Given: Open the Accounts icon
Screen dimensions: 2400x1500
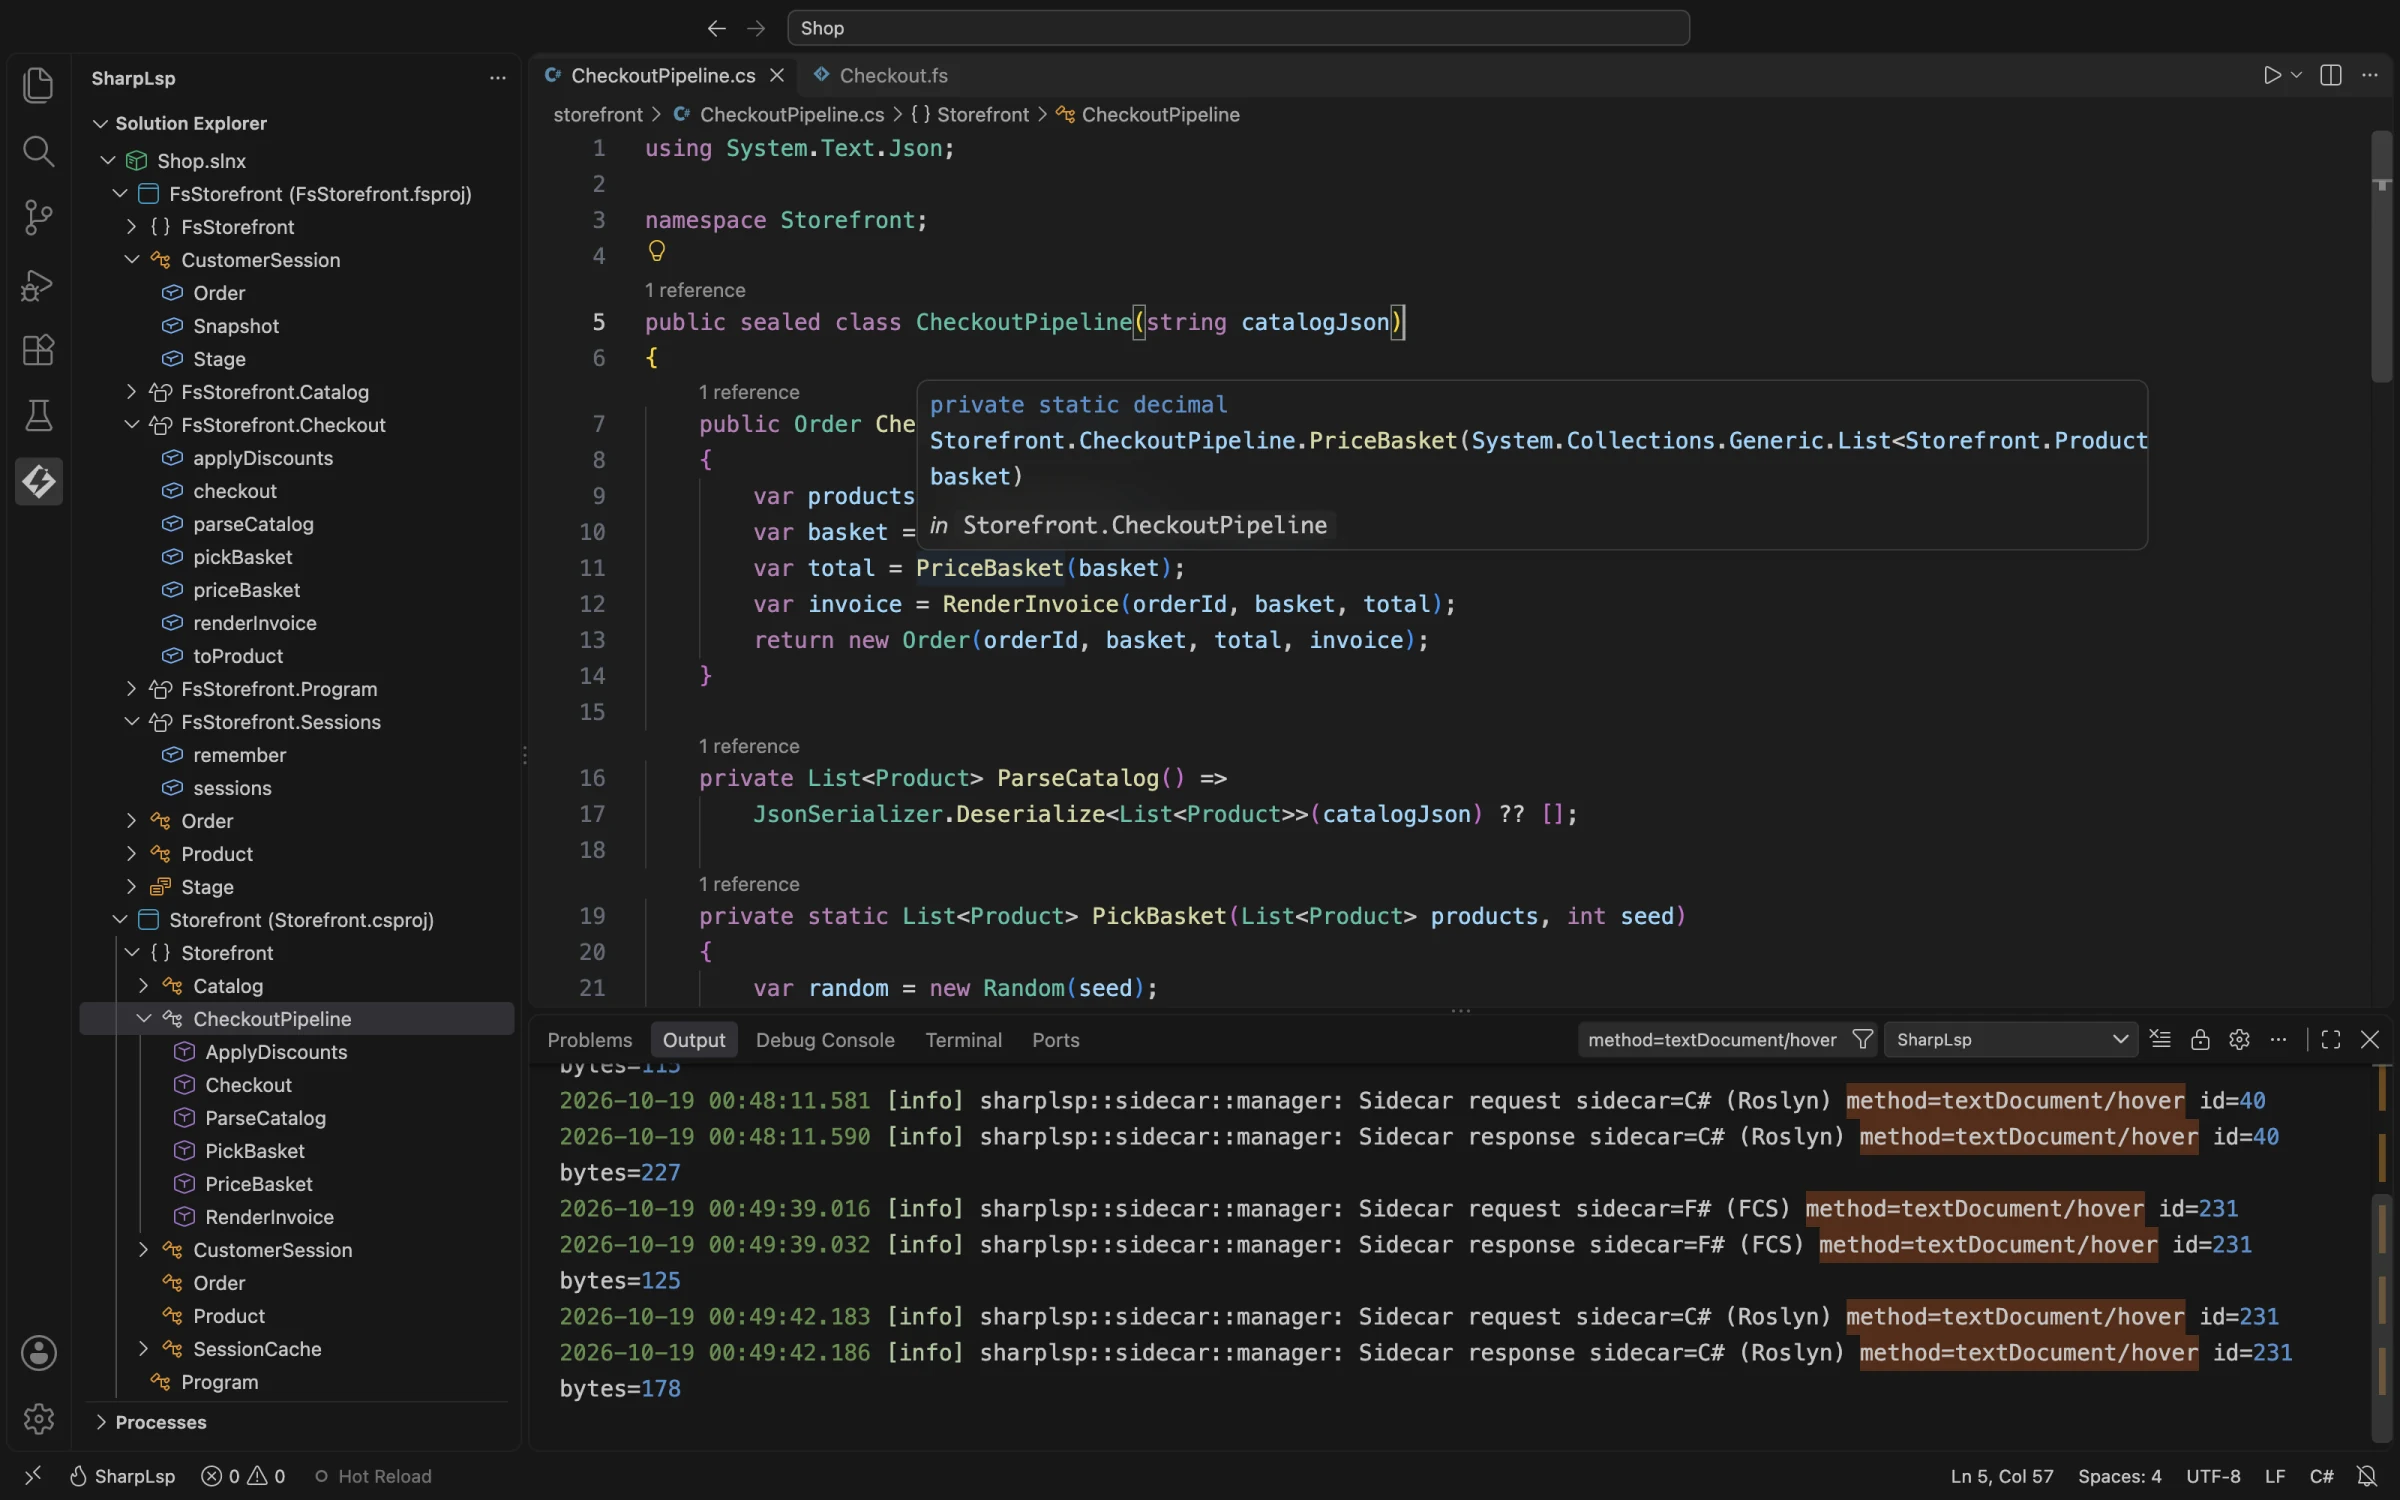Looking at the screenshot, I should (x=38, y=1353).
